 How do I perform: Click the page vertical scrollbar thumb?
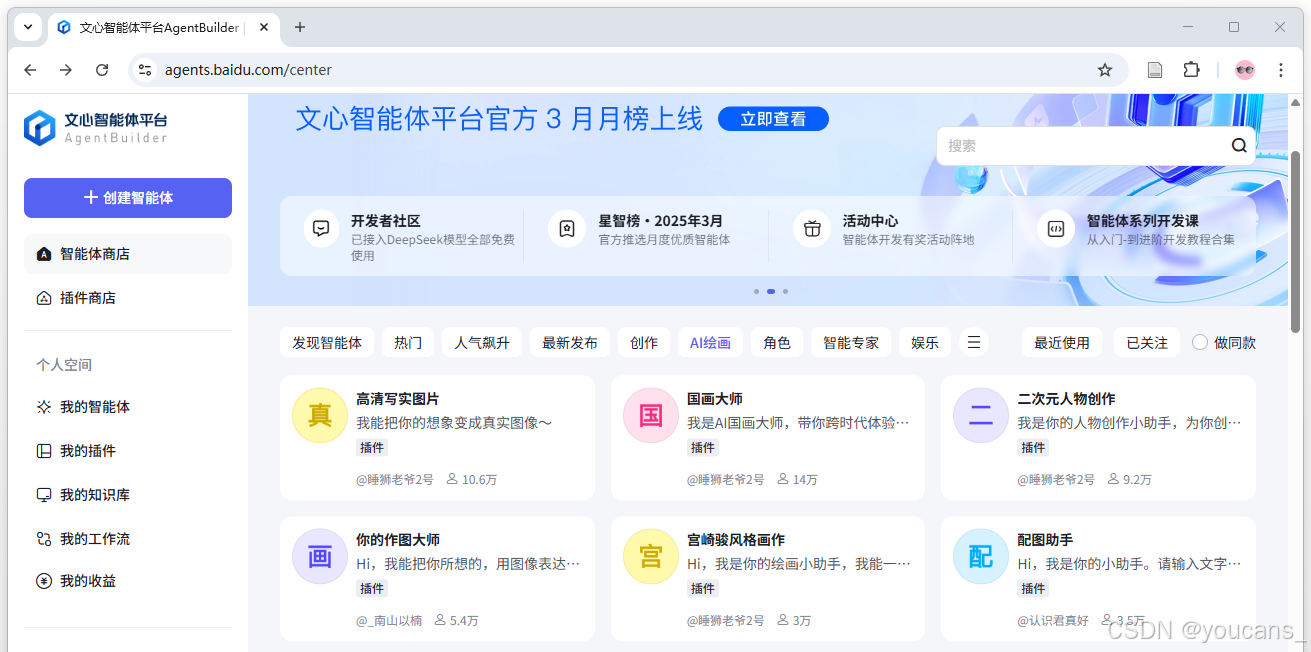pyautogui.click(x=1296, y=241)
